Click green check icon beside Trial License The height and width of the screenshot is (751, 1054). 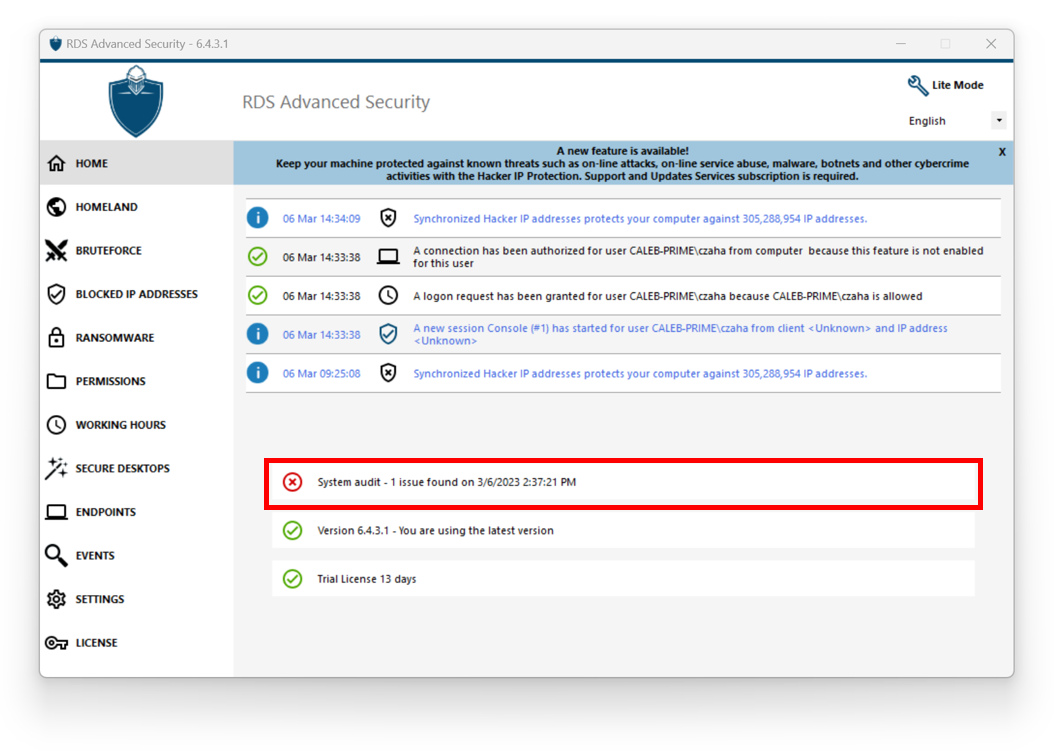(292, 579)
